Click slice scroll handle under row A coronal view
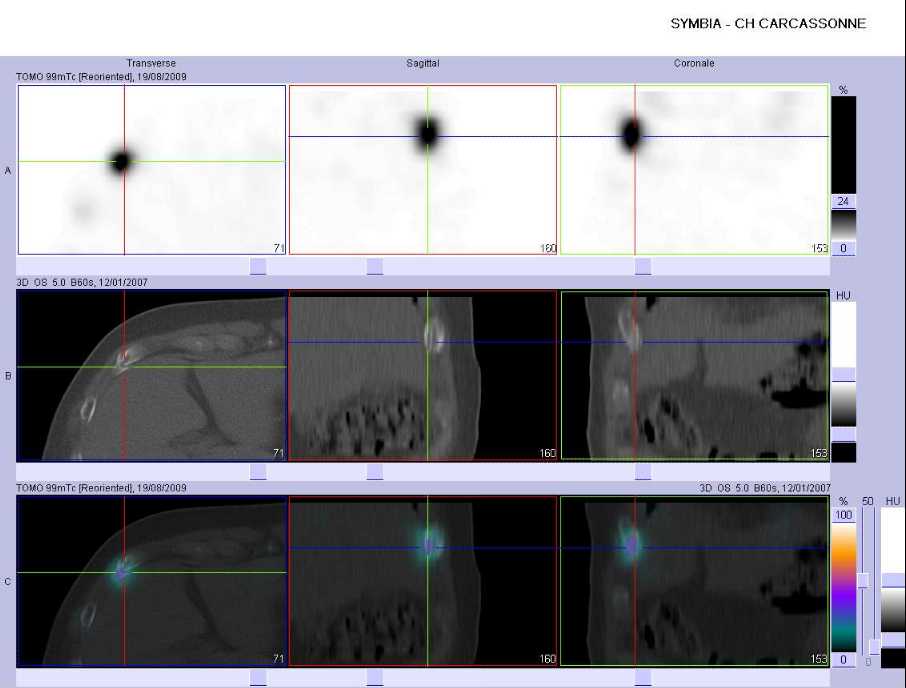 [x=643, y=266]
